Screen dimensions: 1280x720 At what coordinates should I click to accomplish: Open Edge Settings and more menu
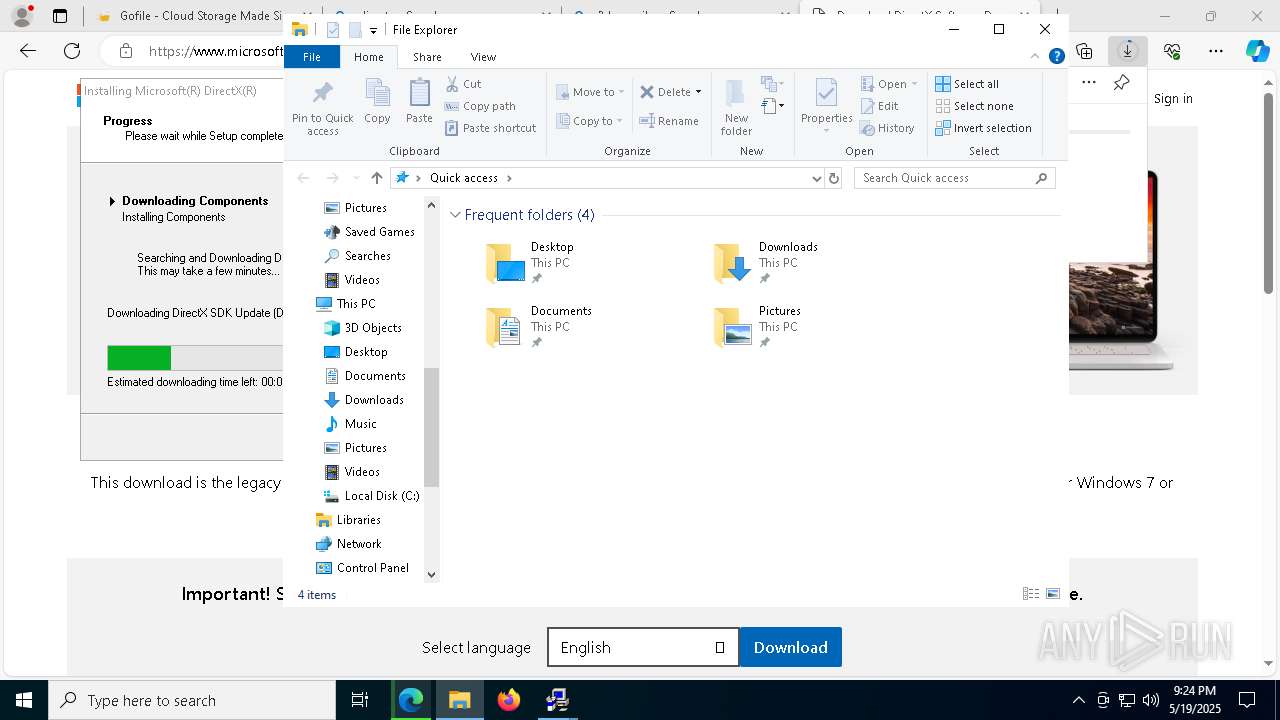point(1216,51)
